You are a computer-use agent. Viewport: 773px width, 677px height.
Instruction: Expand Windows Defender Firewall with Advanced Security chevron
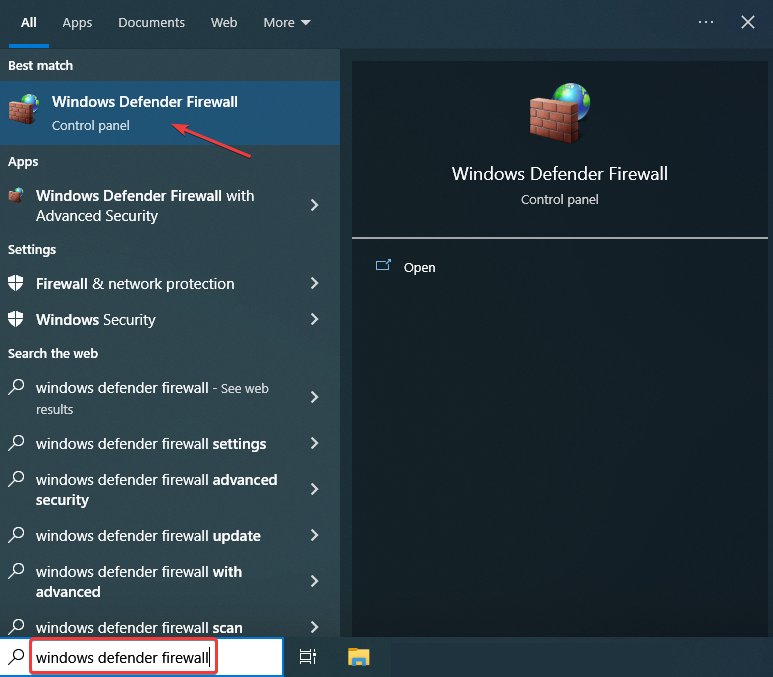[x=315, y=205]
